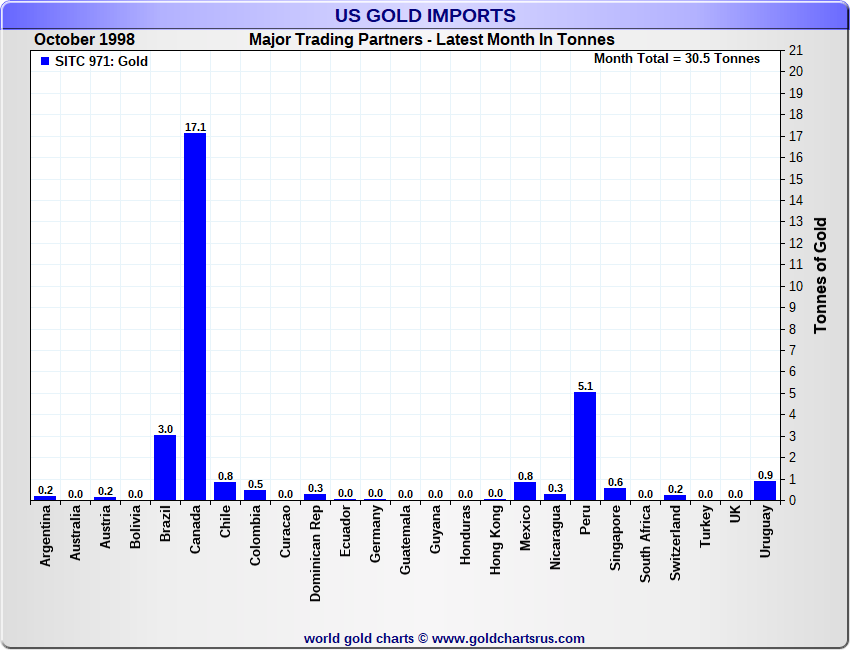The width and height of the screenshot is (850, 650).
Task: Click the '0.9' value above Uruguay
Action: tap(765, 475)
